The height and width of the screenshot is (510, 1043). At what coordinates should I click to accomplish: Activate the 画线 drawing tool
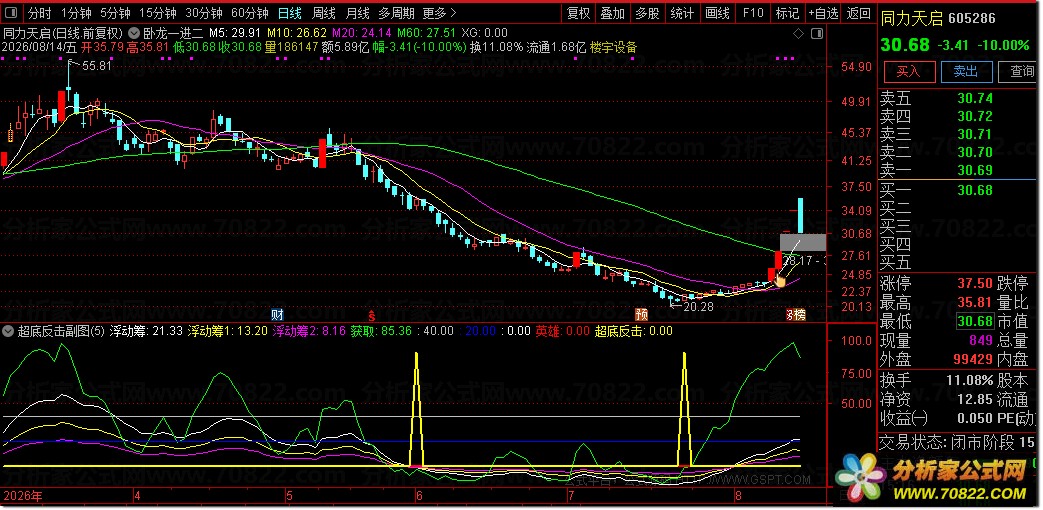click(x=717, y=13)
